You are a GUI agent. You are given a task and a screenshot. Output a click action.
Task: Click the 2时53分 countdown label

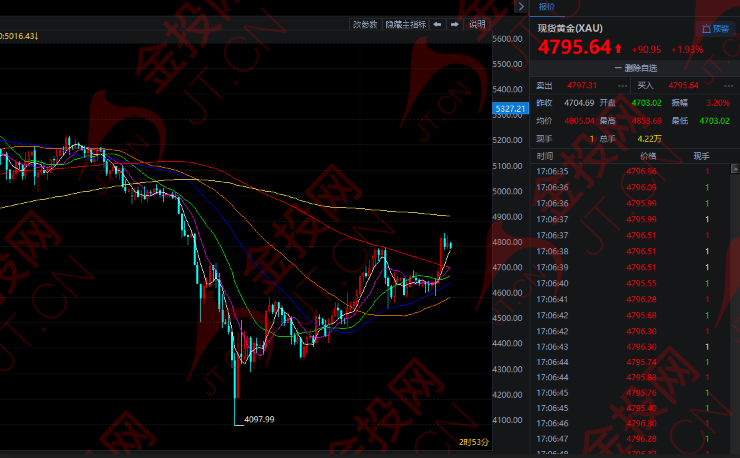click(474, 442)
